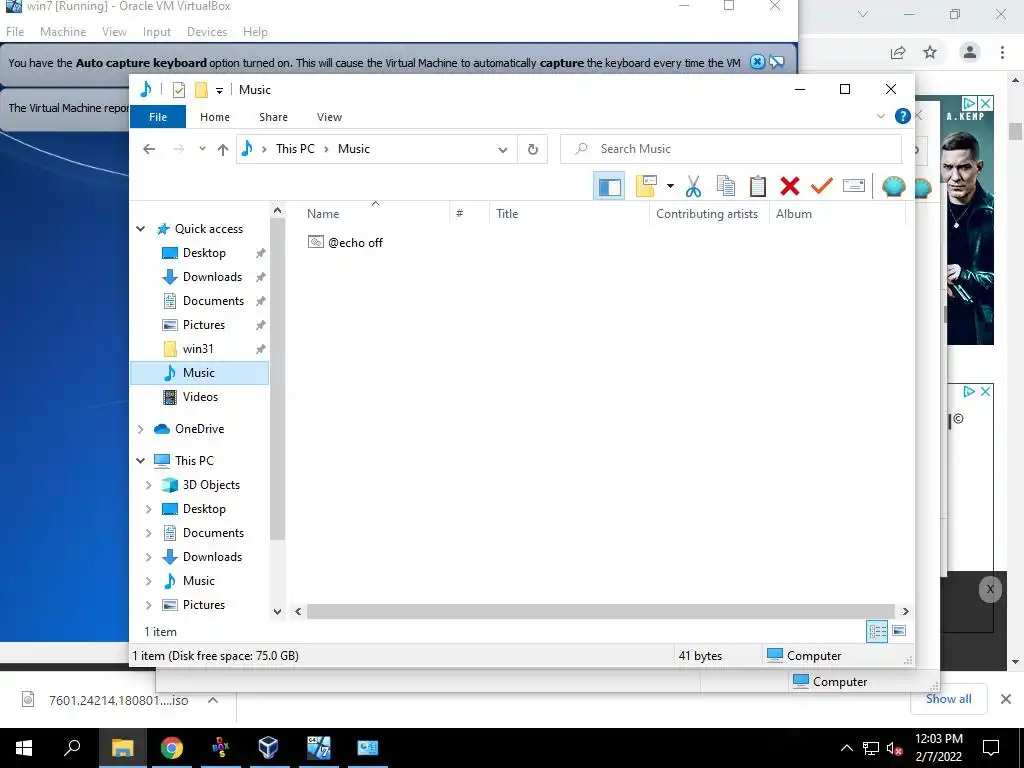Switch to the View ribbon tab
The image size is (1024, 768).
coord(329,117)
